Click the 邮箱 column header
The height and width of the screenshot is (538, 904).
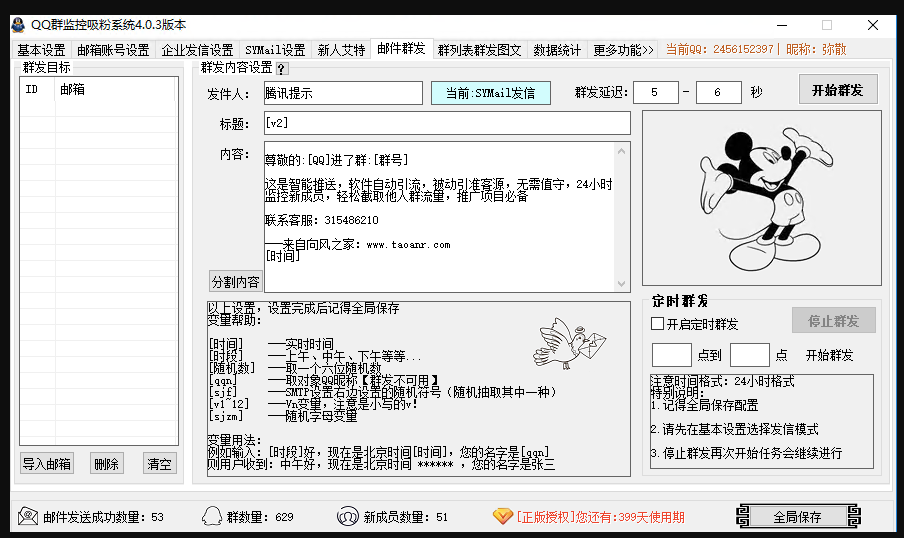point(115,89)
